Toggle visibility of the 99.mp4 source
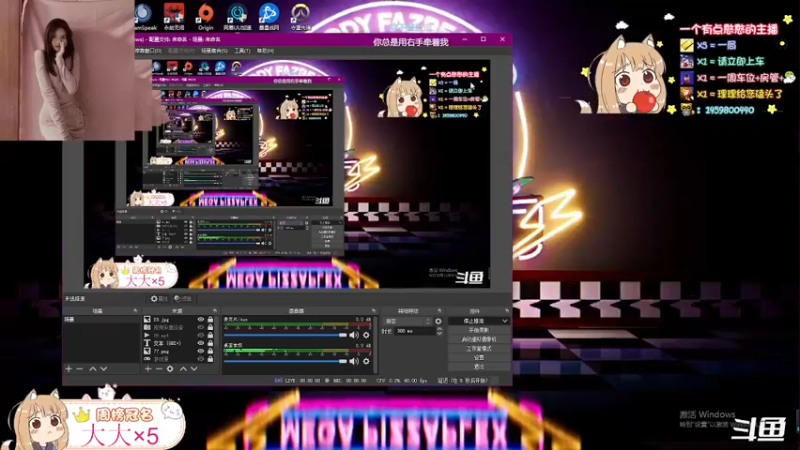 (201, 336)
